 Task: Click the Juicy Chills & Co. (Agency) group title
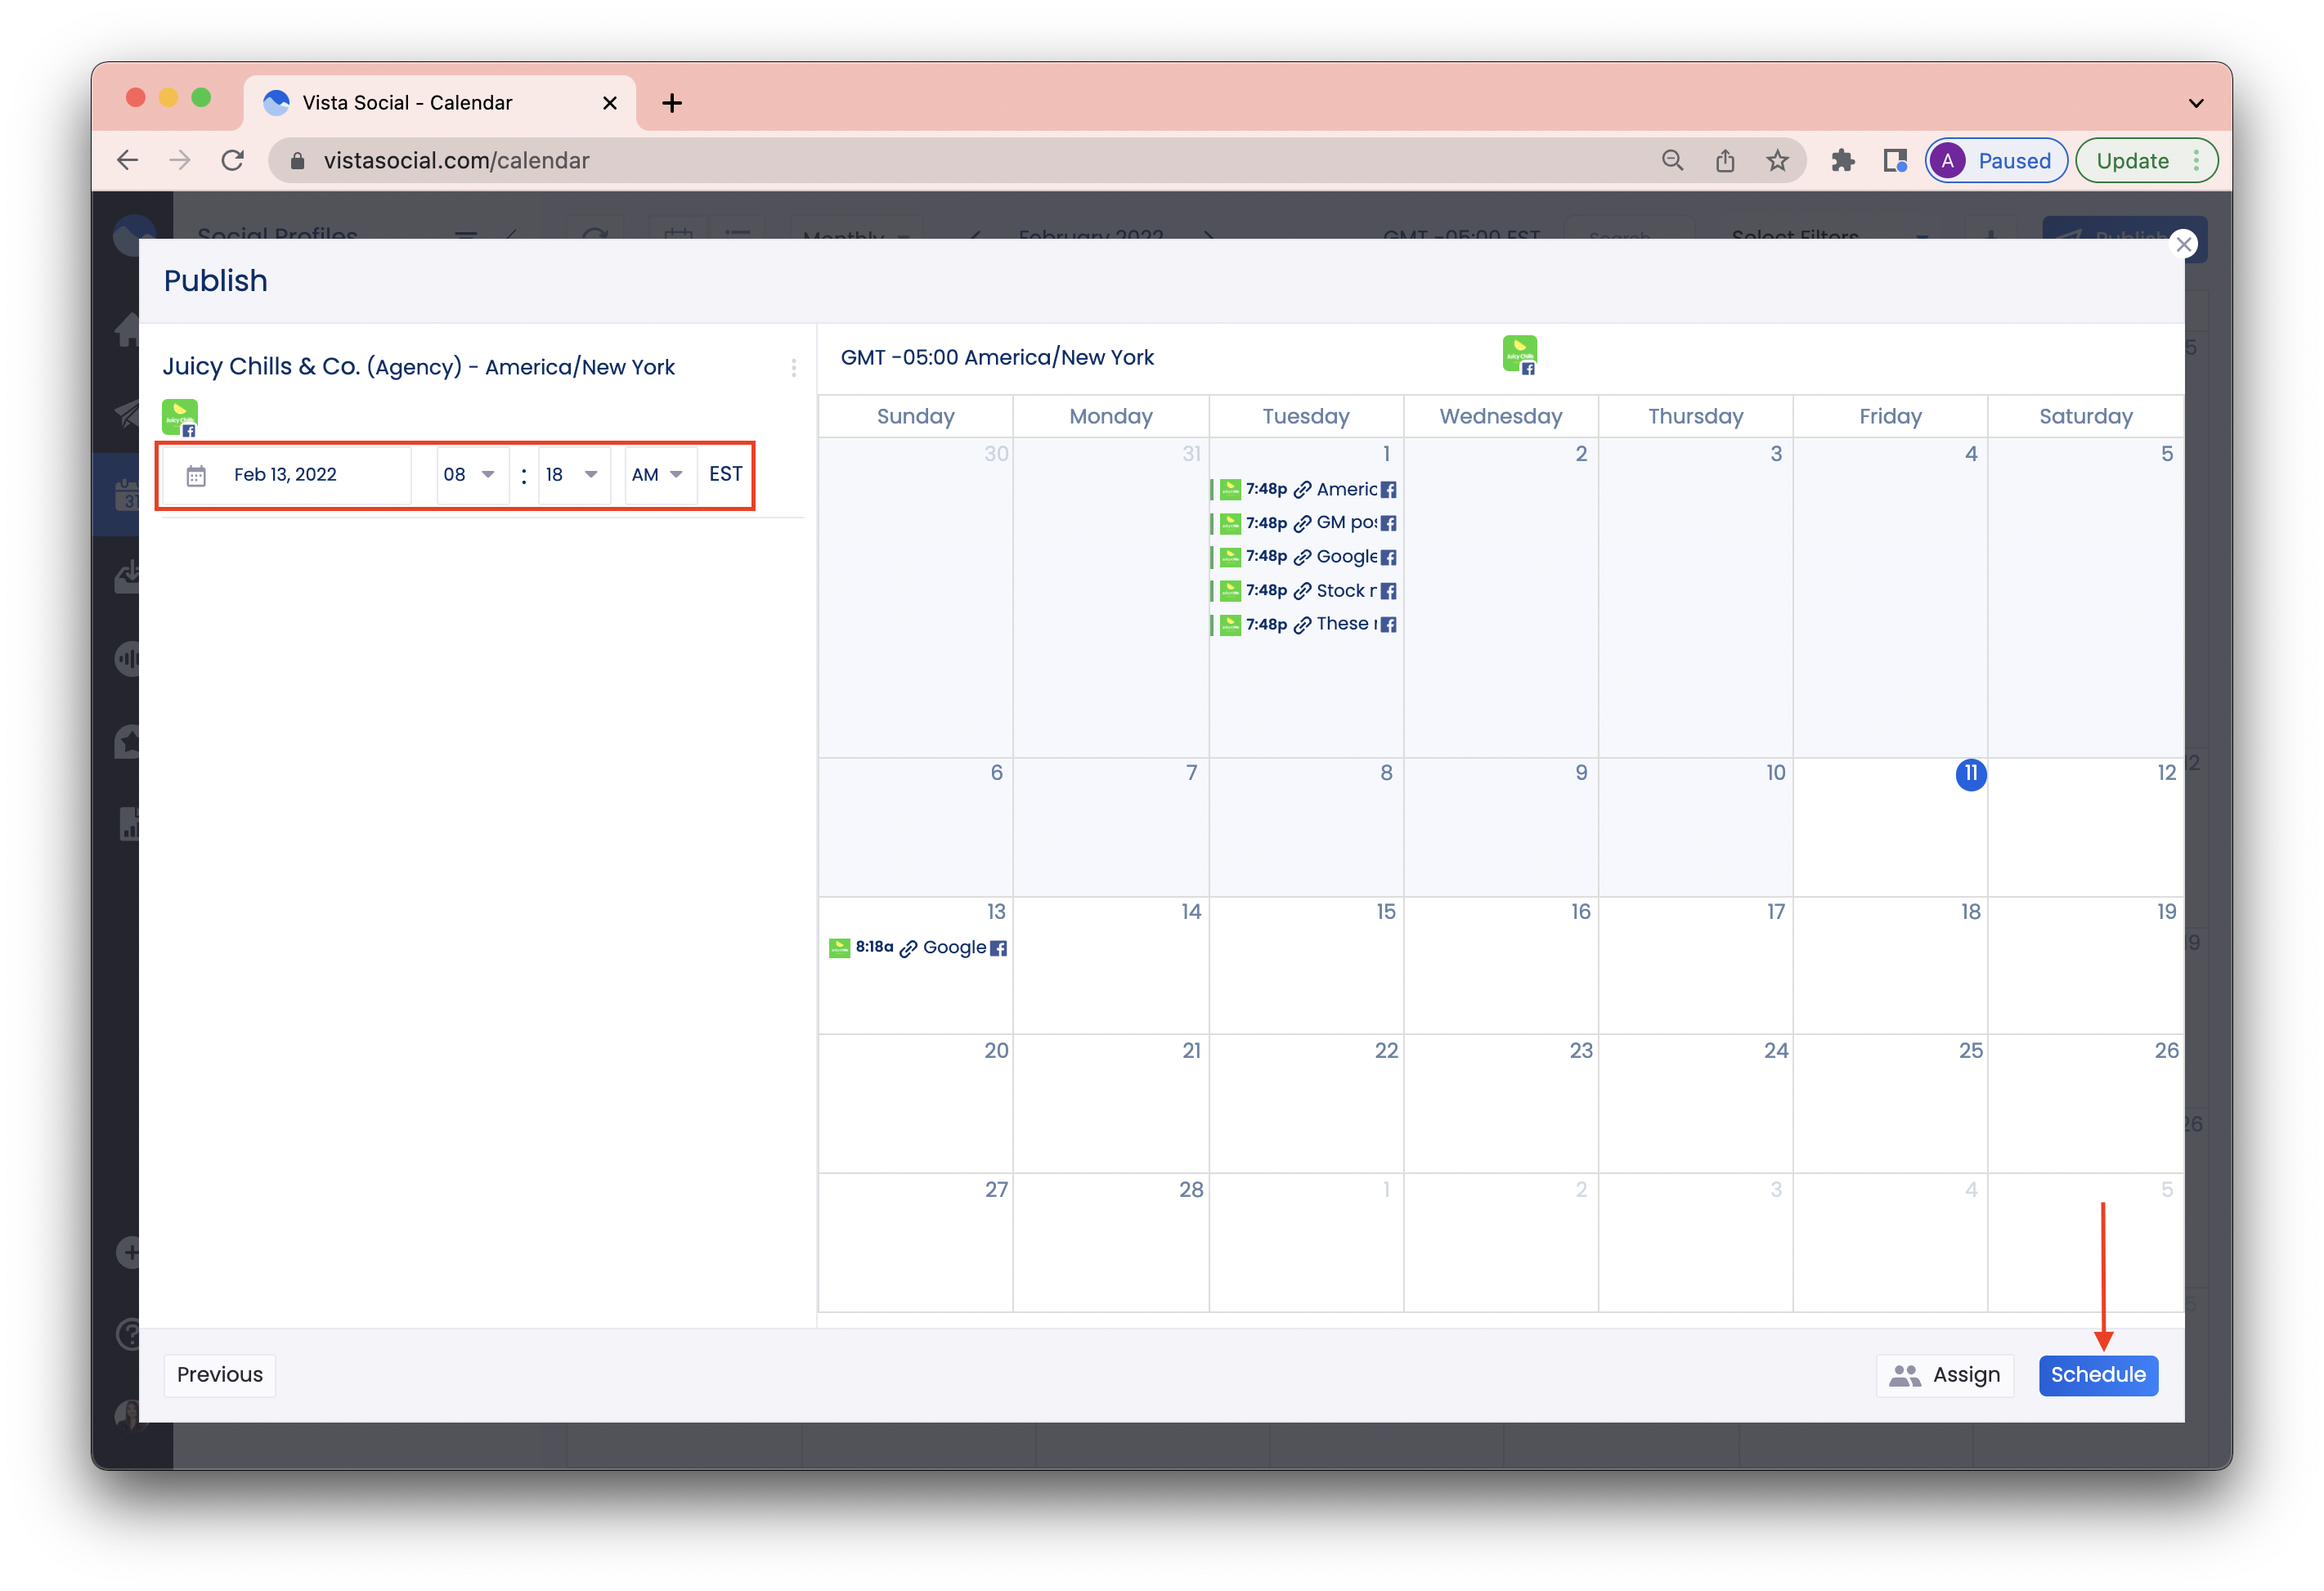tap(418, 366)
